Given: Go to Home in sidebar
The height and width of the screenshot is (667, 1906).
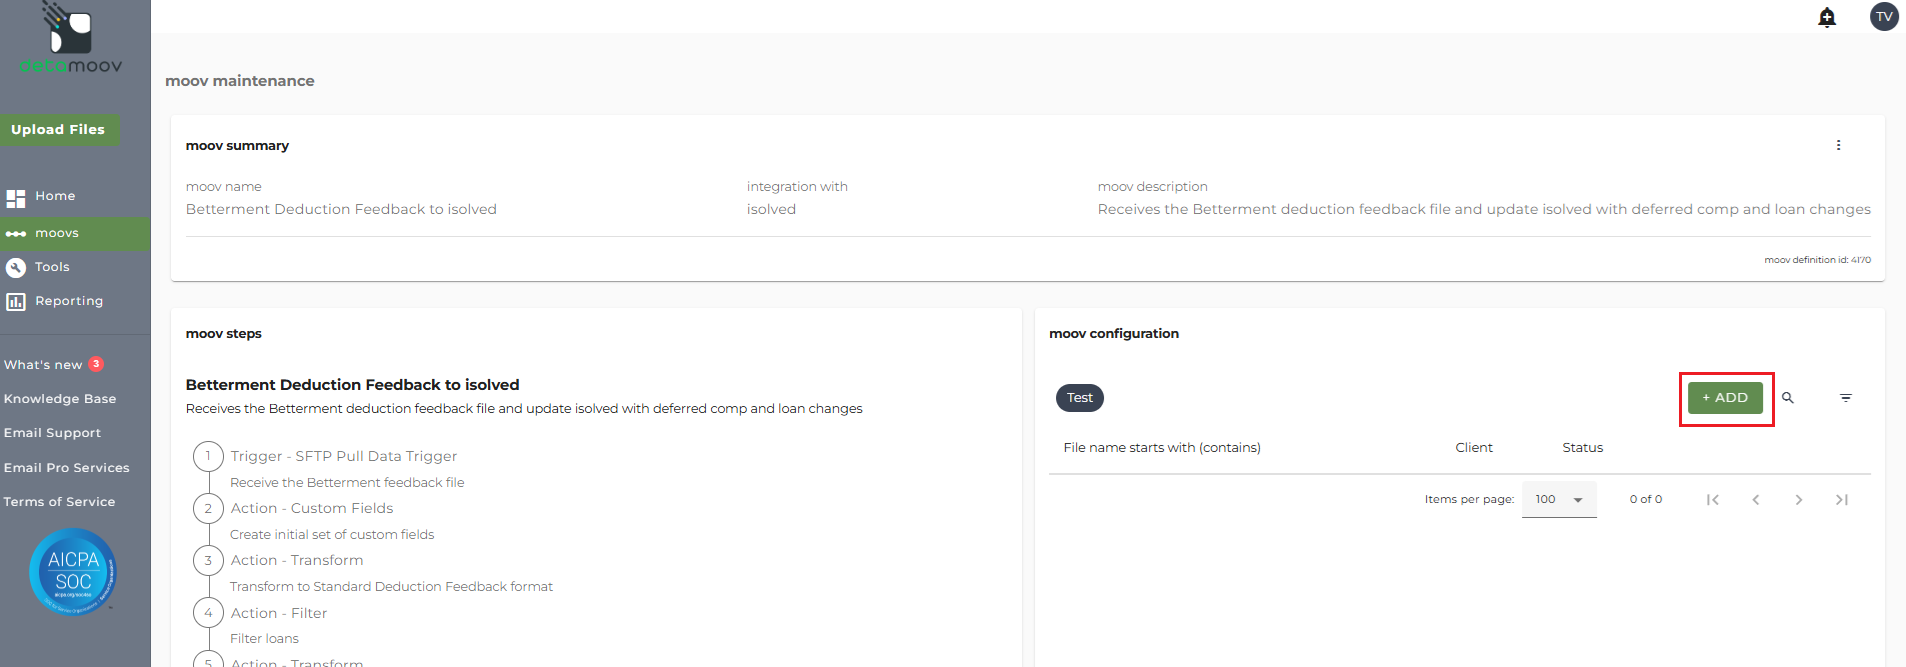Looking at the screenshot, I should point(55,196).
